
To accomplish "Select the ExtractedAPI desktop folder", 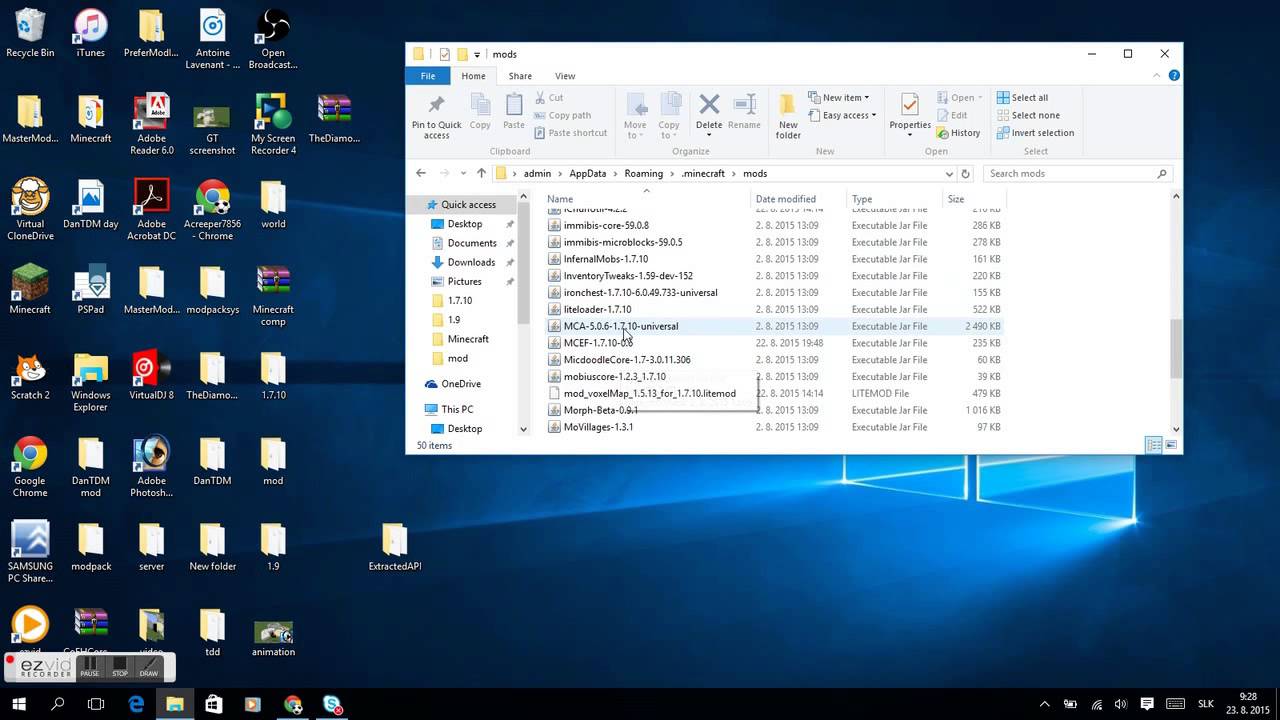I will 395,547.
